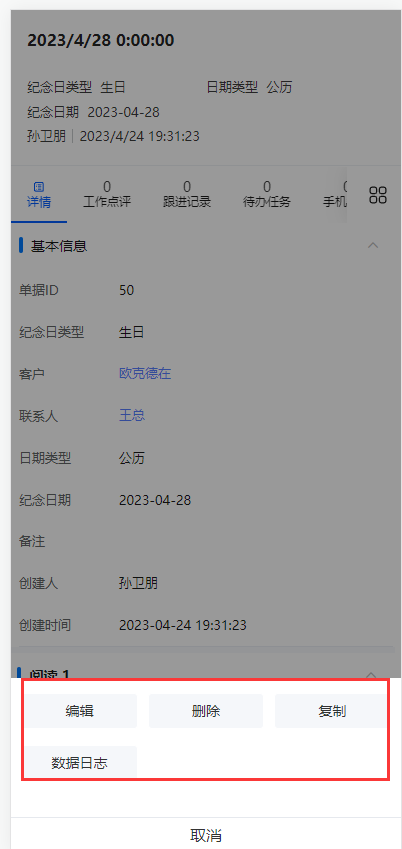The image size is (402, 849).
Task: Open the four-squares more-tabs grid icon
Action: (378, 195)
